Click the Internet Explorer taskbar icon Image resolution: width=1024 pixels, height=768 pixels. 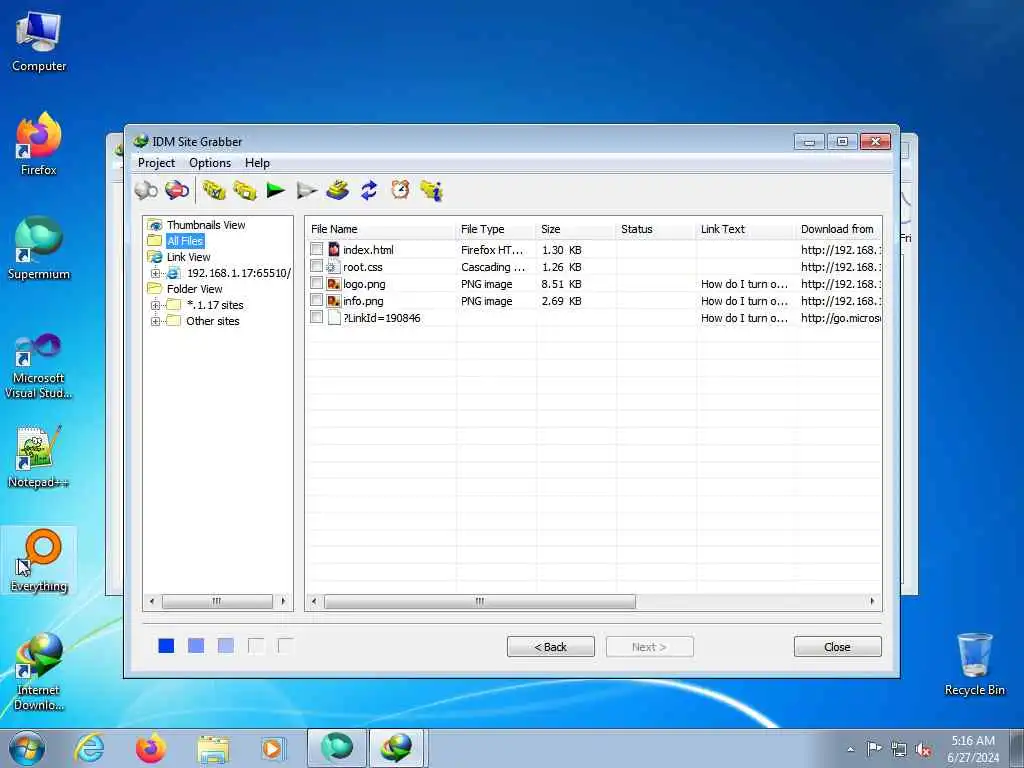coord(89,748)
